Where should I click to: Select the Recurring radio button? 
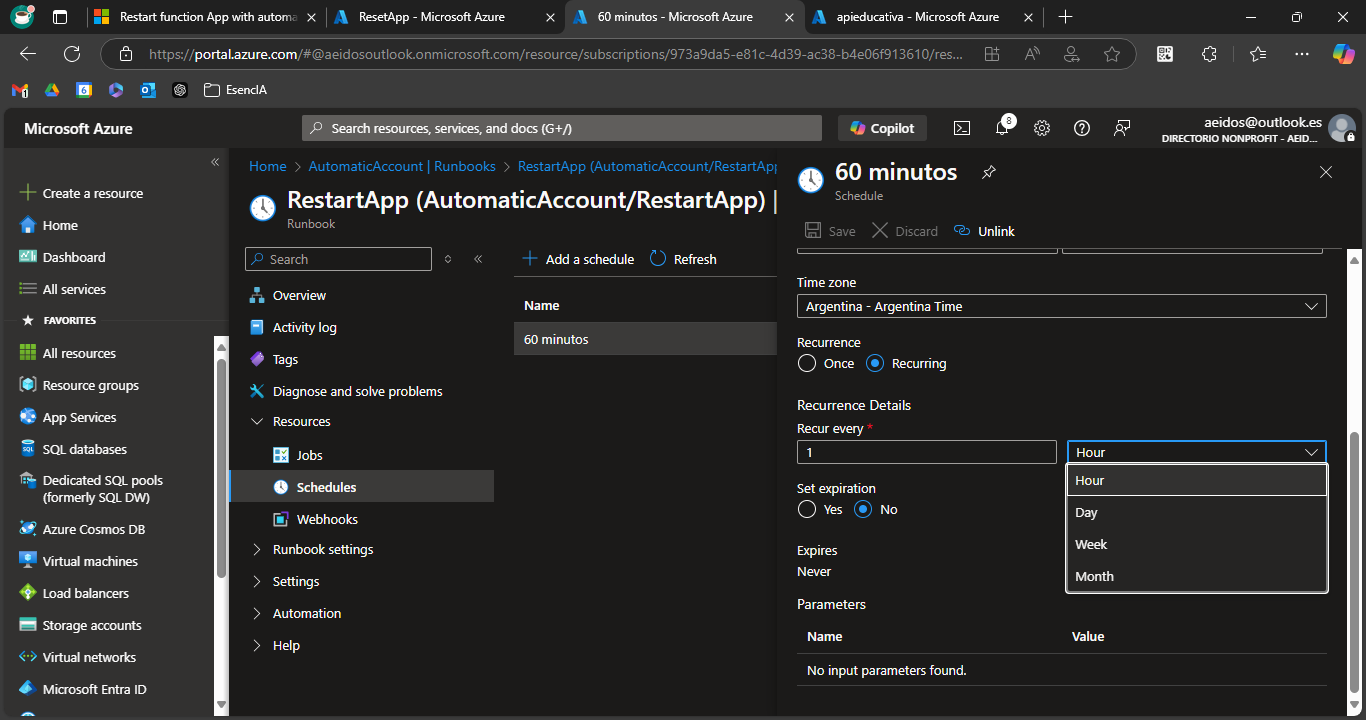pyautogui.click(x=875, y=363)
